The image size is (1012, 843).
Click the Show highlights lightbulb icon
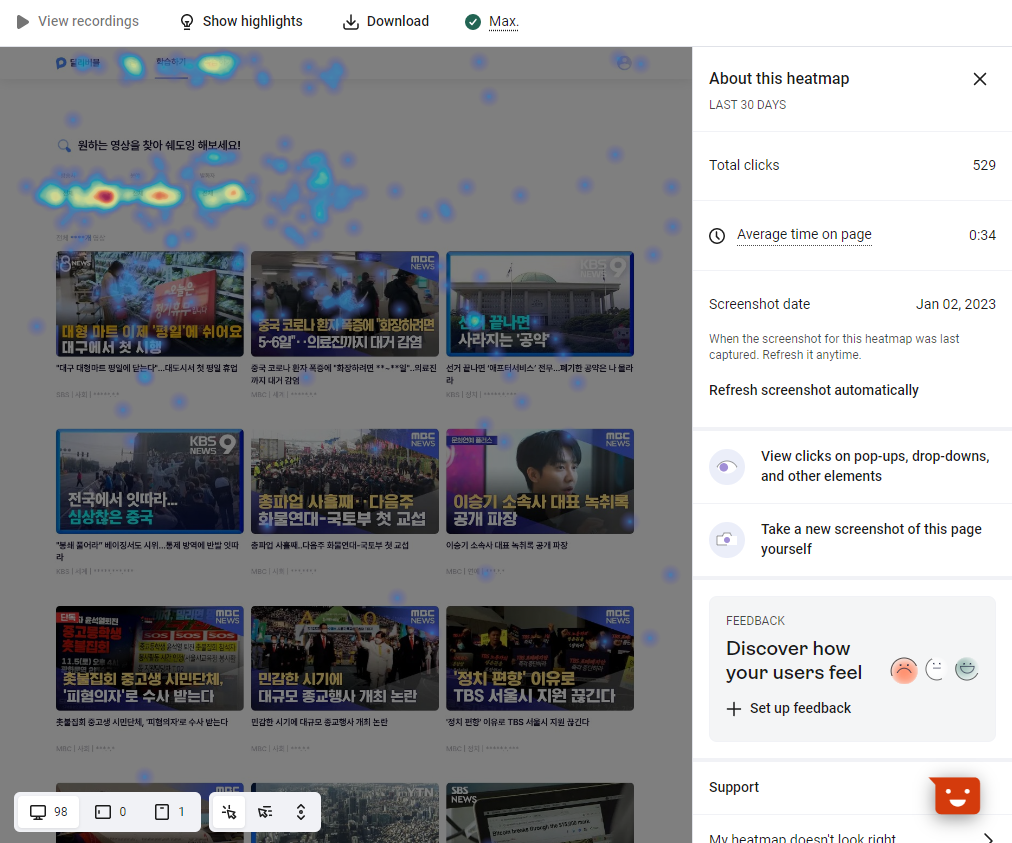187,22
